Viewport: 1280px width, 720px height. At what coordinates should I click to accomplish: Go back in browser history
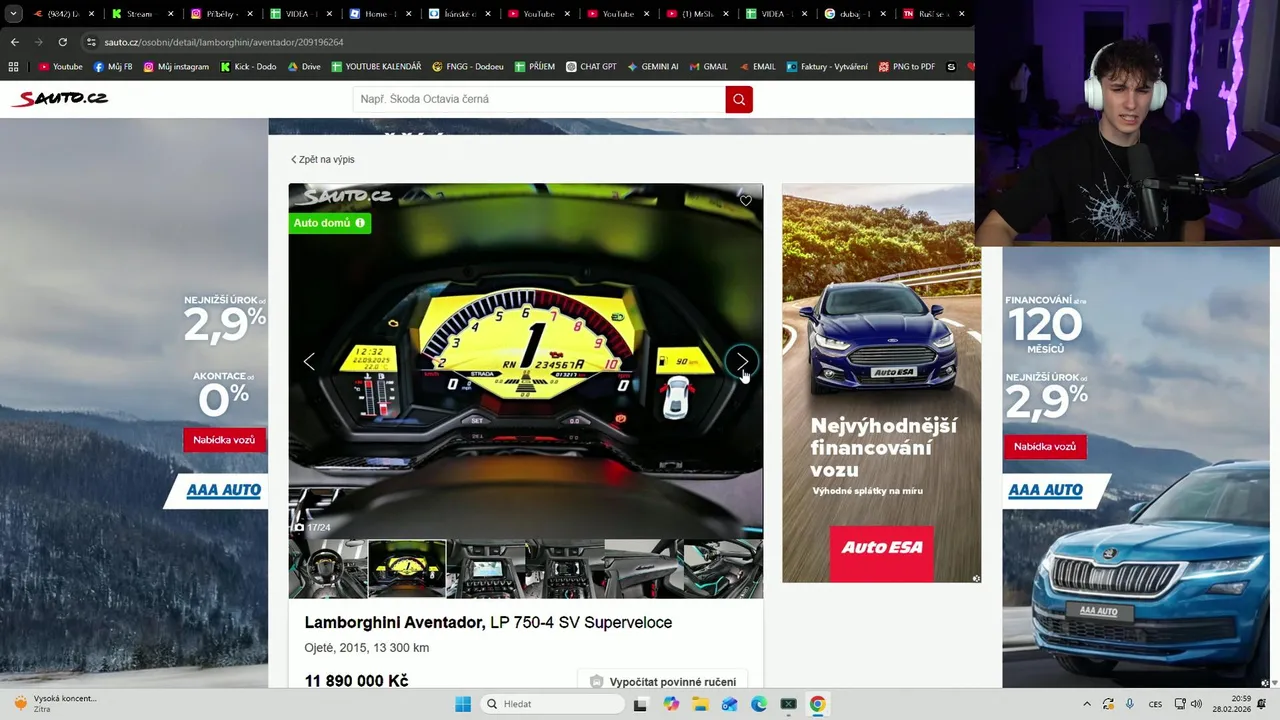(x=14, y=42)
